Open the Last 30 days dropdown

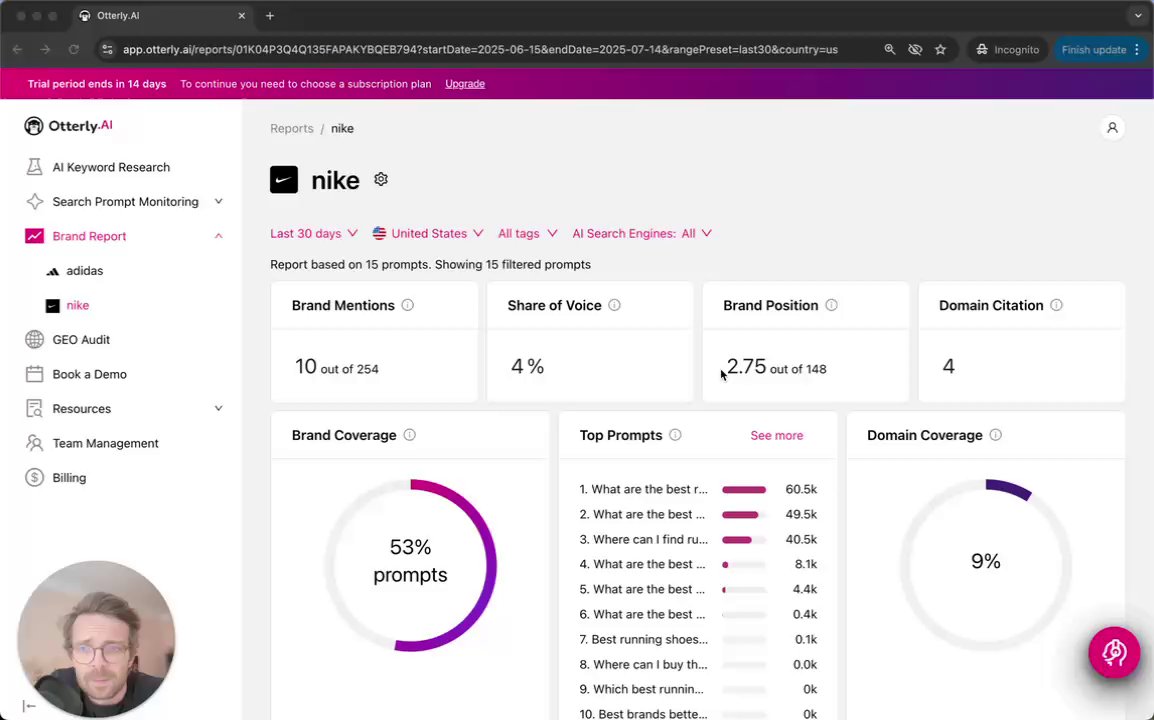tap(313, 233)
